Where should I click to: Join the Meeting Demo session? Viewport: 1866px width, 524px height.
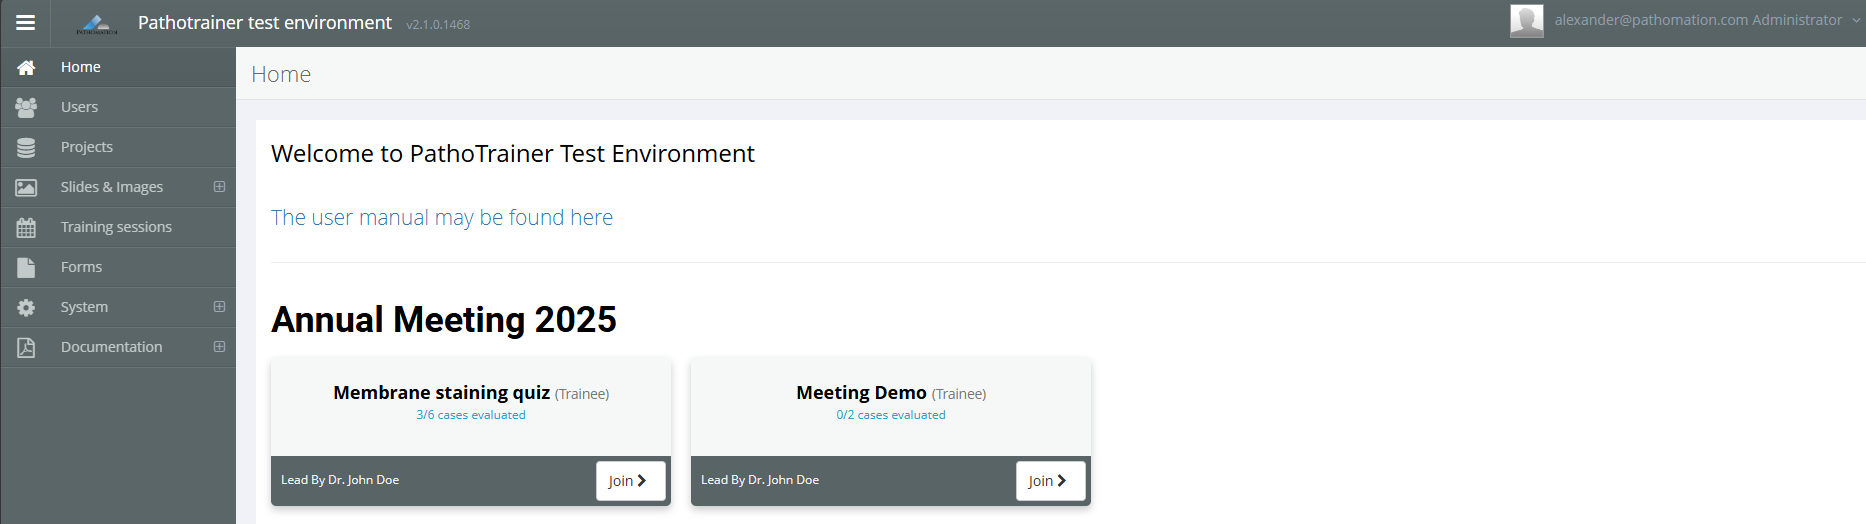(x=1049, y=481)
